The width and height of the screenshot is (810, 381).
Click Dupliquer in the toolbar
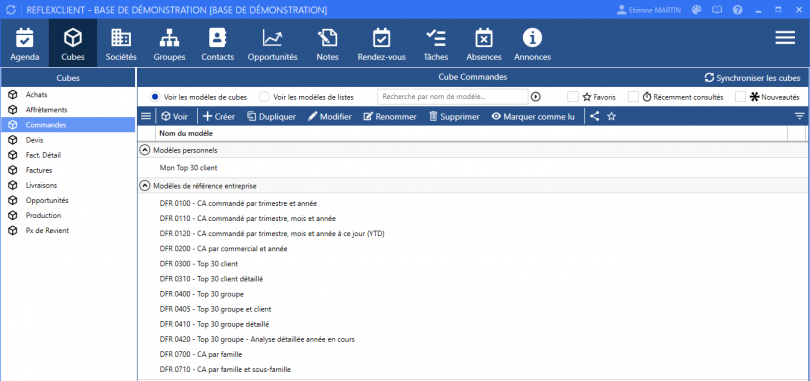coord(272,117)
